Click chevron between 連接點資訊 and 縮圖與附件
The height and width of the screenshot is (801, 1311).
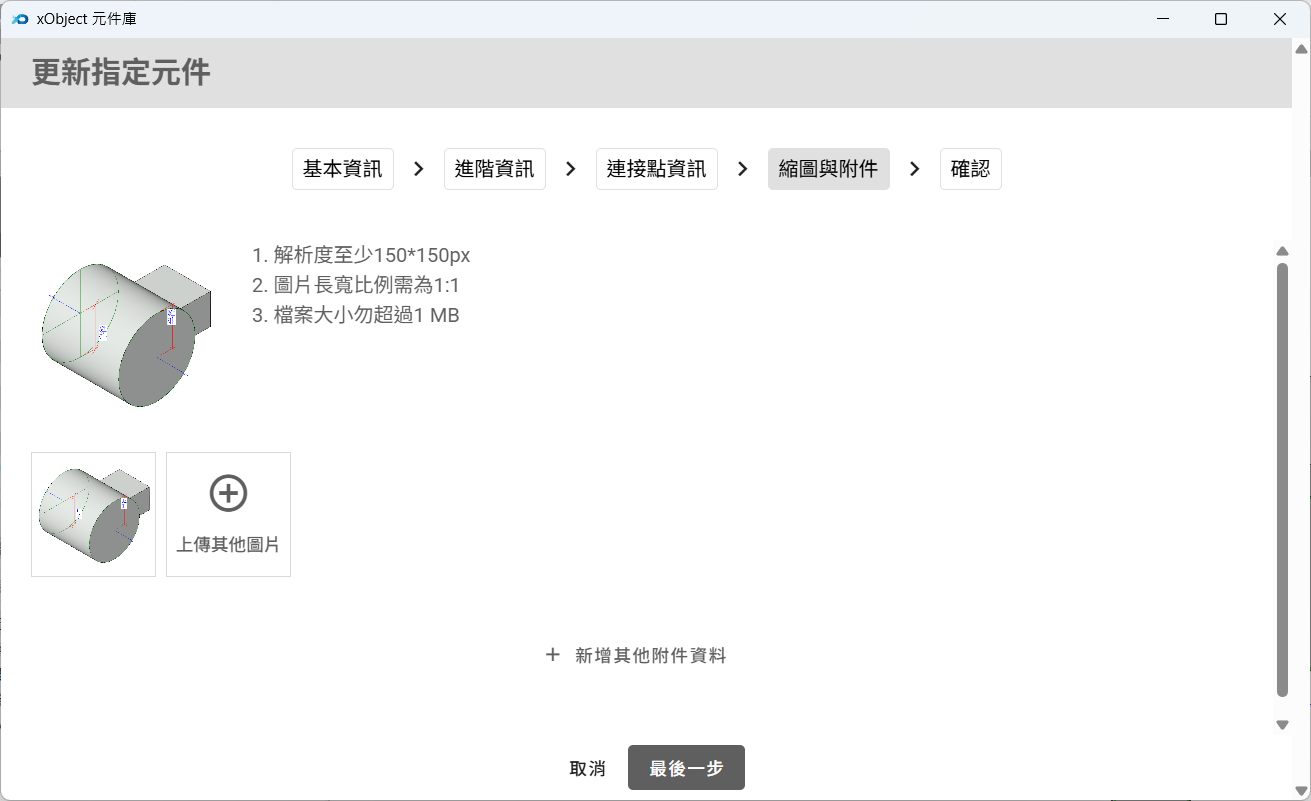[743, 169]
